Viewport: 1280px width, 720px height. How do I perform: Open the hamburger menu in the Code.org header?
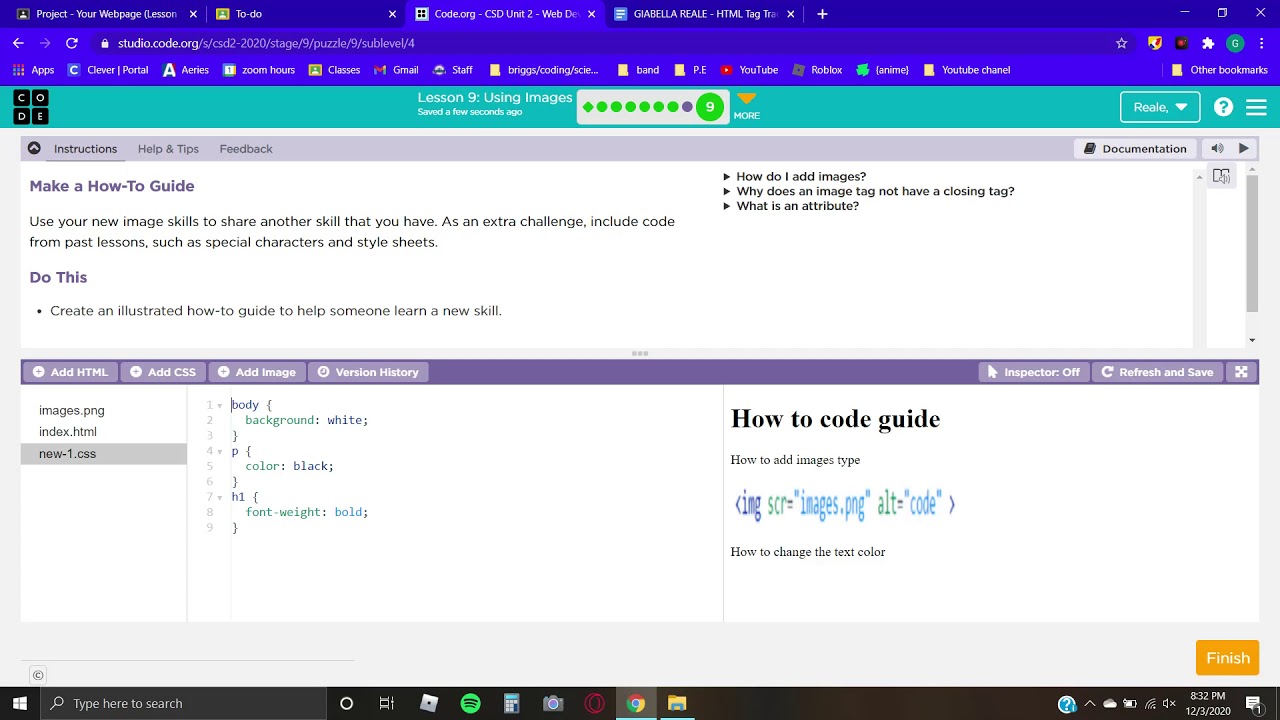[1257, 107]
